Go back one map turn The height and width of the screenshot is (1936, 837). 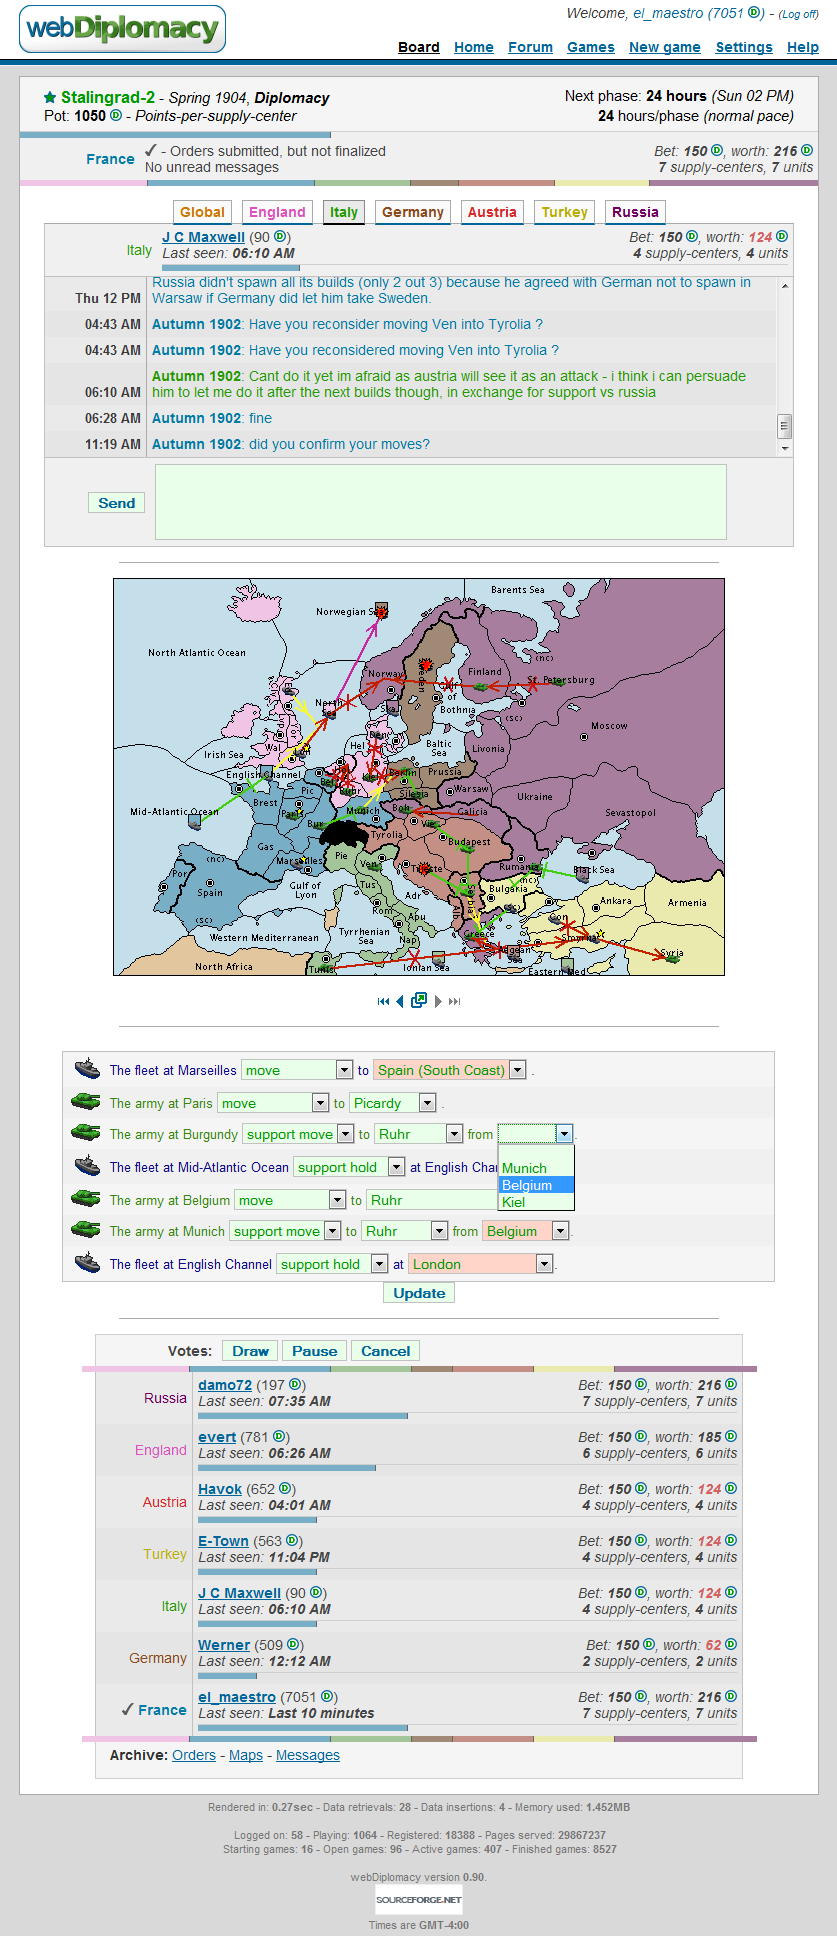tap(400, 1001)
